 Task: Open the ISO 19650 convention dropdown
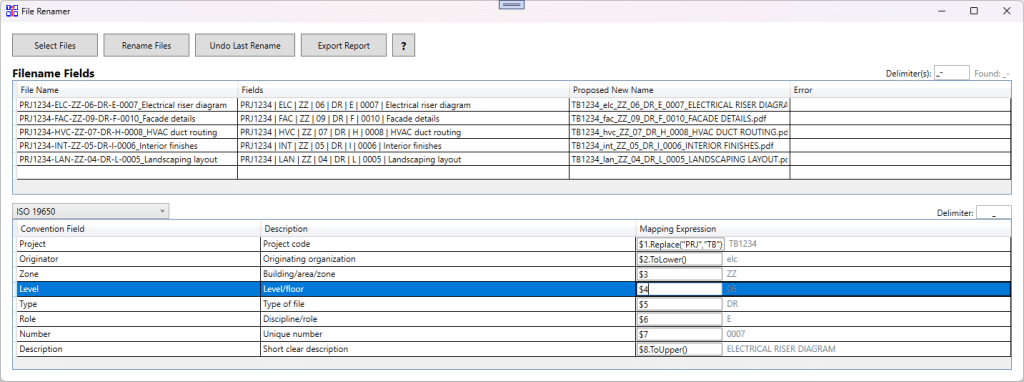pyautogui.click(x=91, y=212)
